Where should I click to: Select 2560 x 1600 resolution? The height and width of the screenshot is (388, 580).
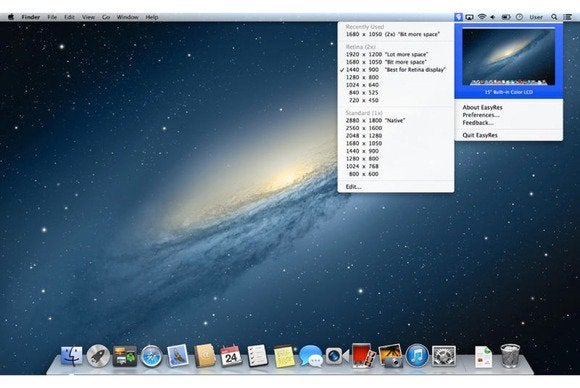tap(395, 128)
